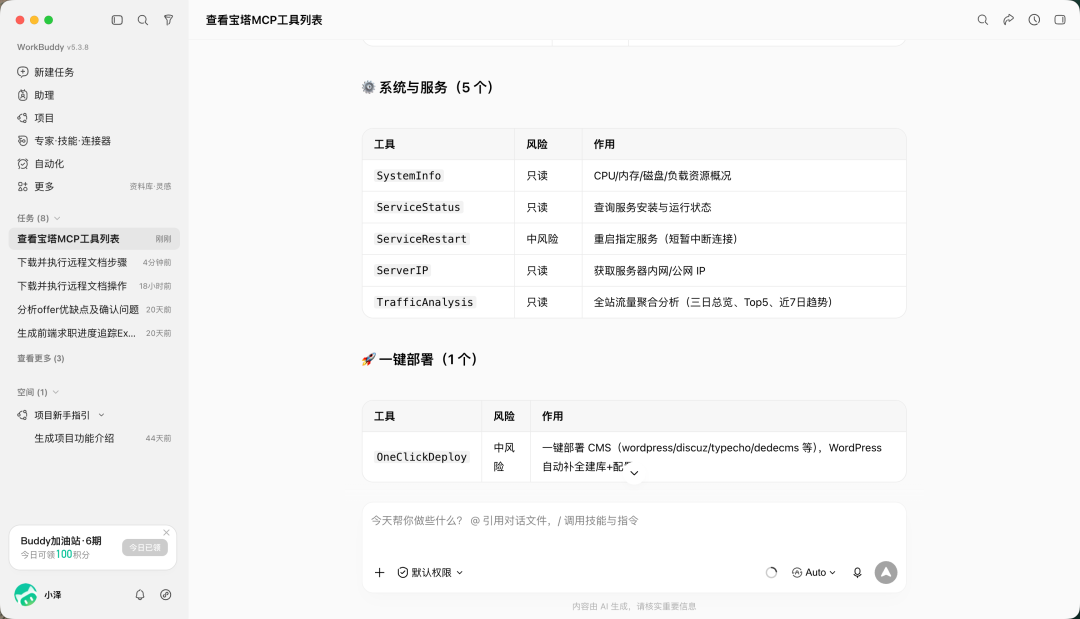Click the OneClickDeploy tool cell
This screenshot has height=619, width=1080.
[422, 457]
